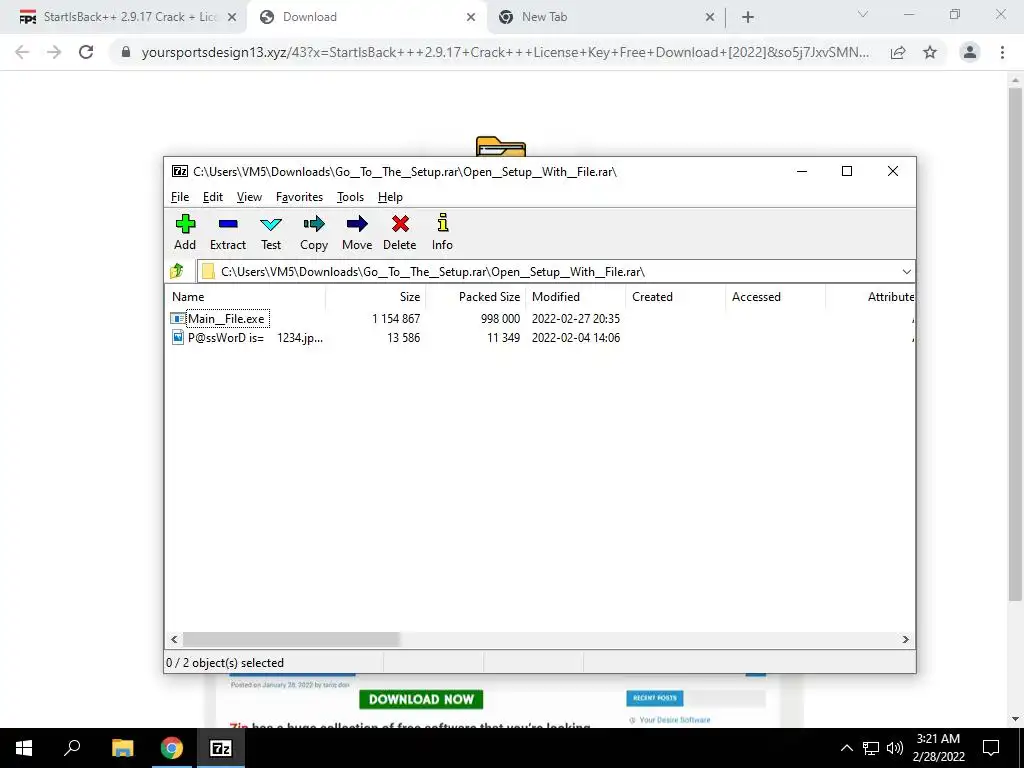Bookmark this page with the star
1024x768 pixels.
tap(930, 52)
